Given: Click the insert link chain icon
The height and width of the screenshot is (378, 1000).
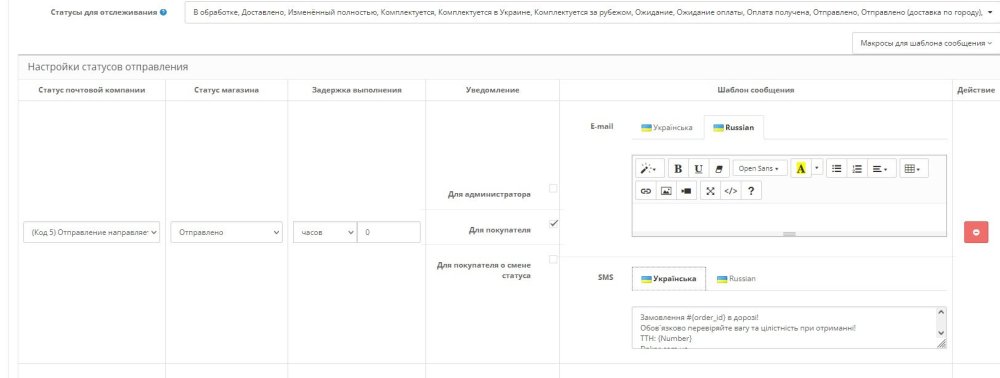Looking at the screenshot, I should 646,191.
